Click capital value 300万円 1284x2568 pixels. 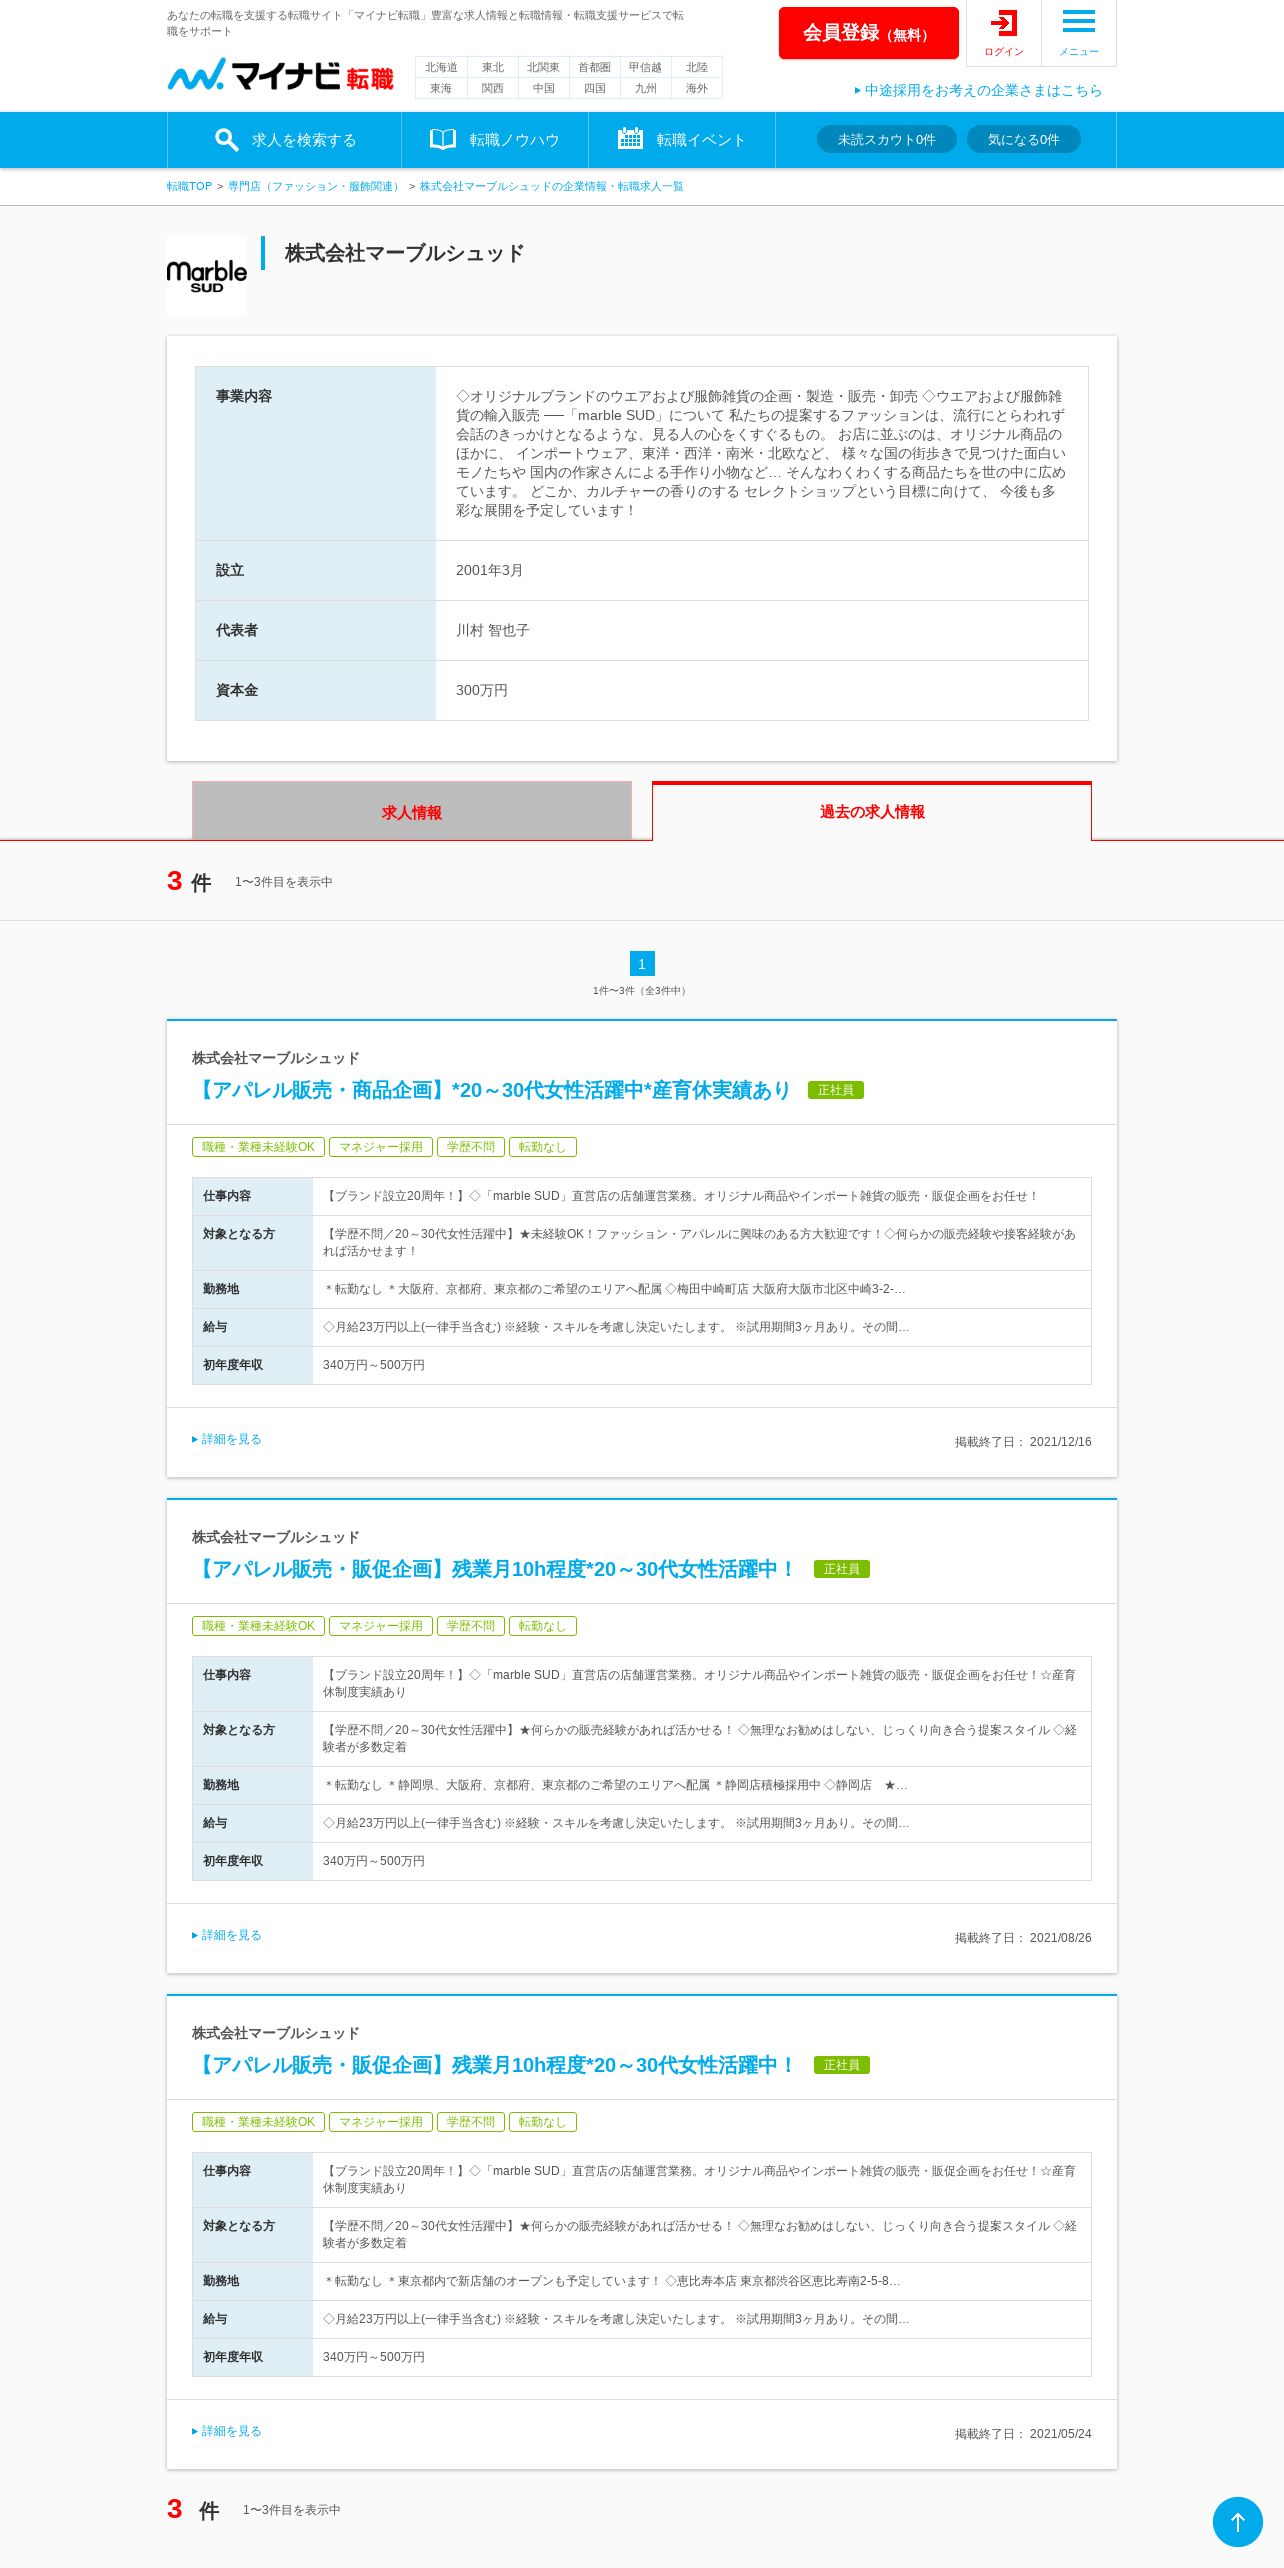482,690
